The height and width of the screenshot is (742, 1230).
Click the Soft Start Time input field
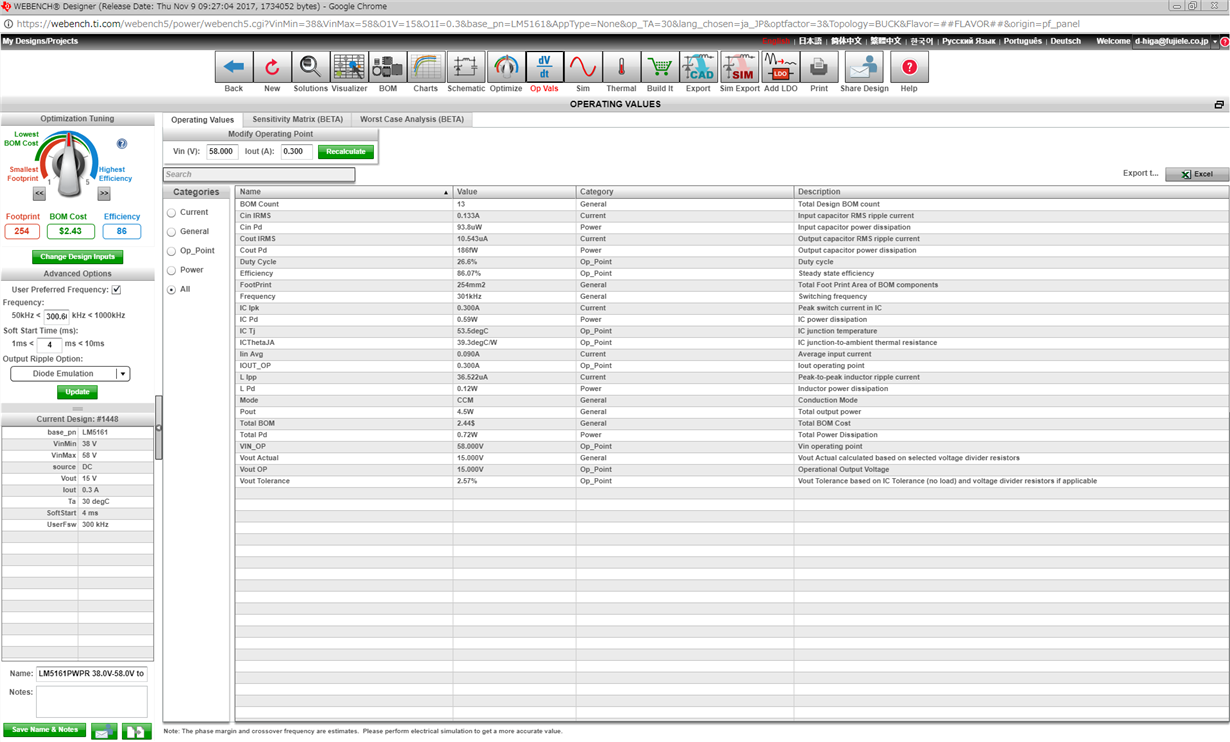[x=49, y=344]
